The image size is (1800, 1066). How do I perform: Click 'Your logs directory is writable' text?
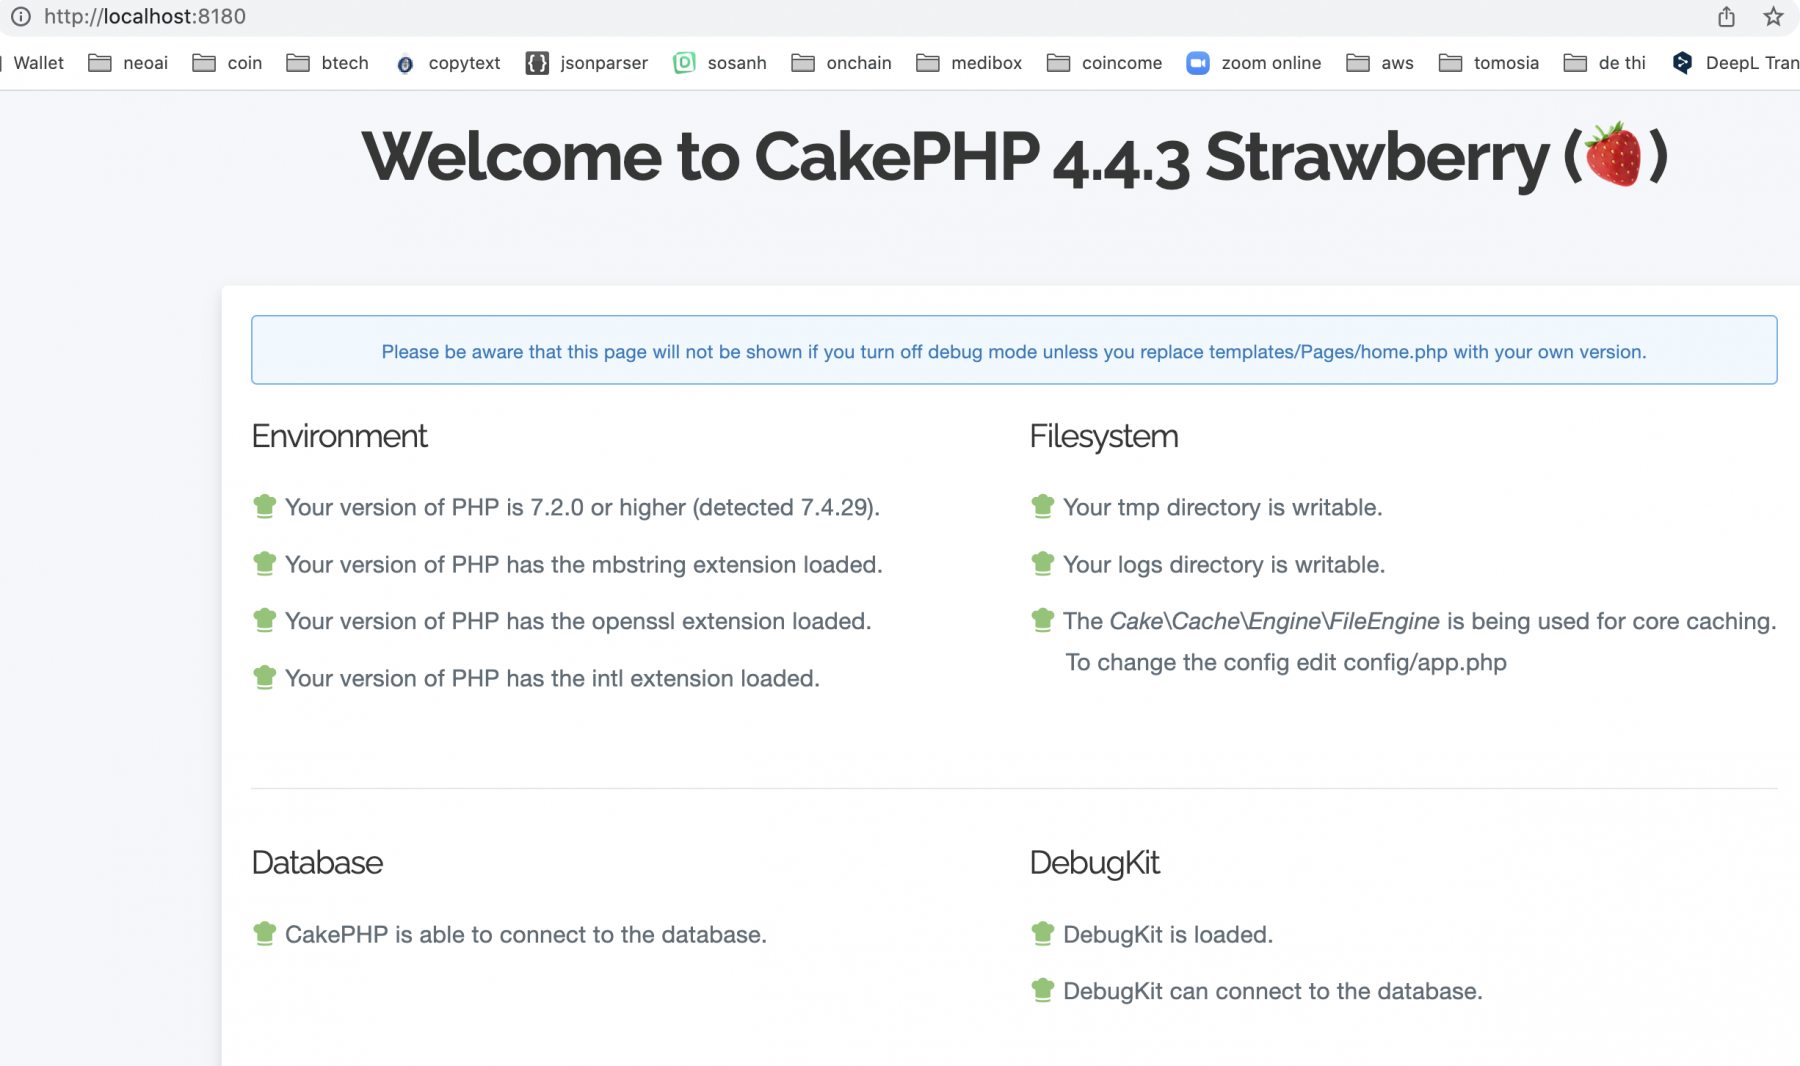[1224, 564]
